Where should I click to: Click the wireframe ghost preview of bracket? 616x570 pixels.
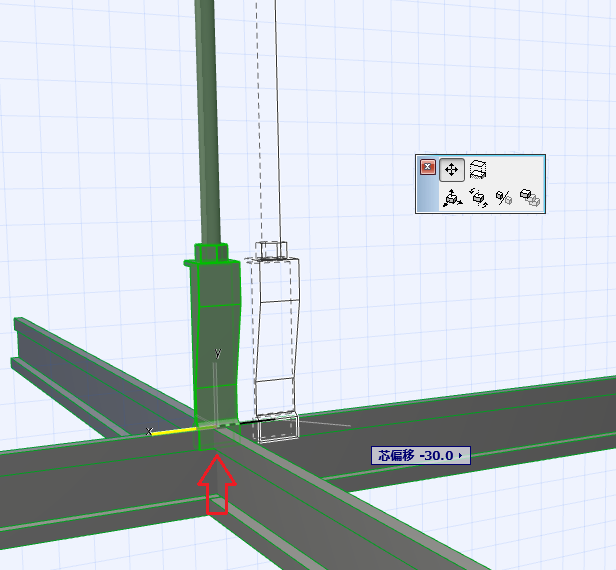pos(276,342)
